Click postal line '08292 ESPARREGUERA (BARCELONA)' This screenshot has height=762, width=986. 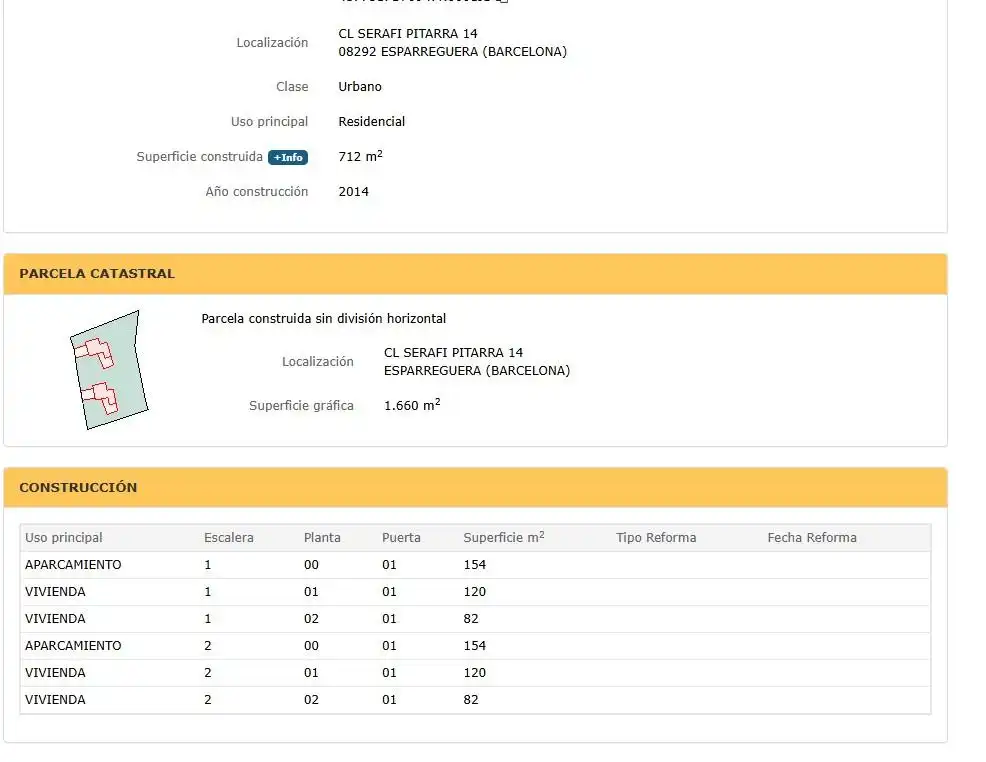[453, 52]
